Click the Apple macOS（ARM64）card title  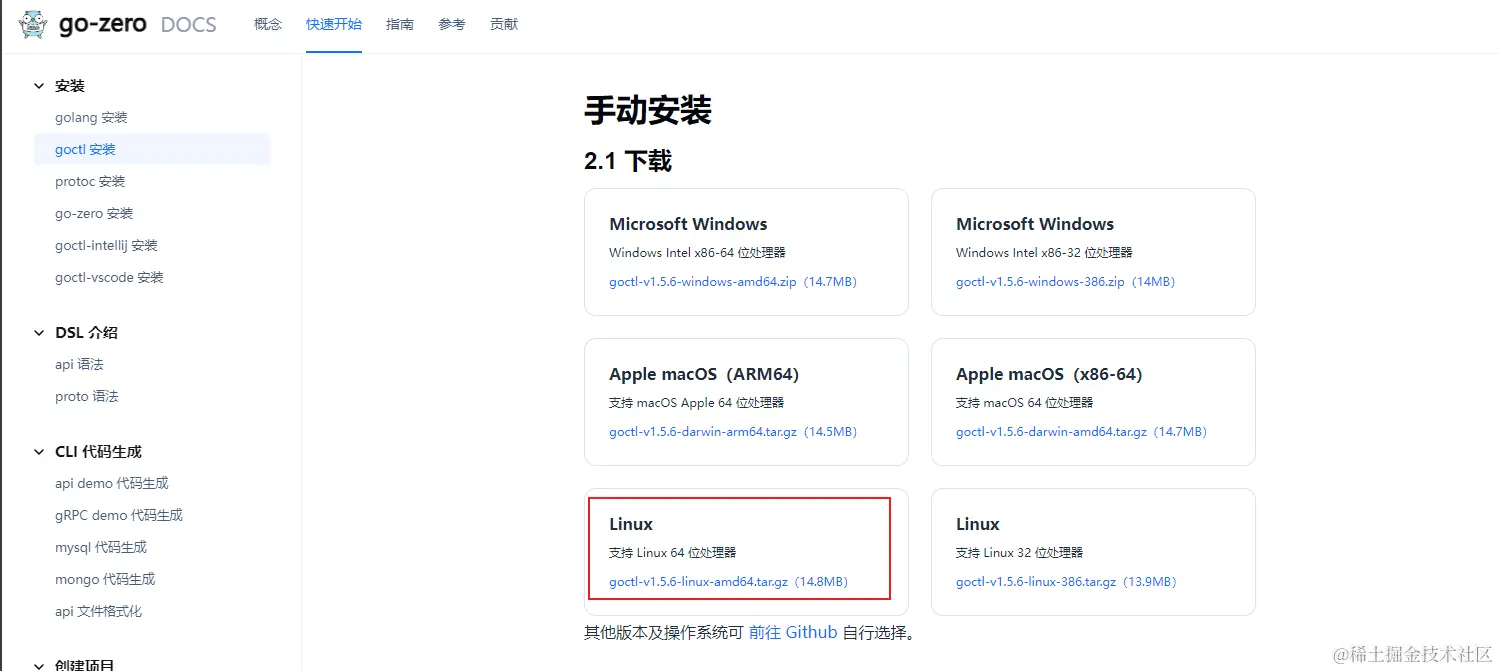point(704,374)
